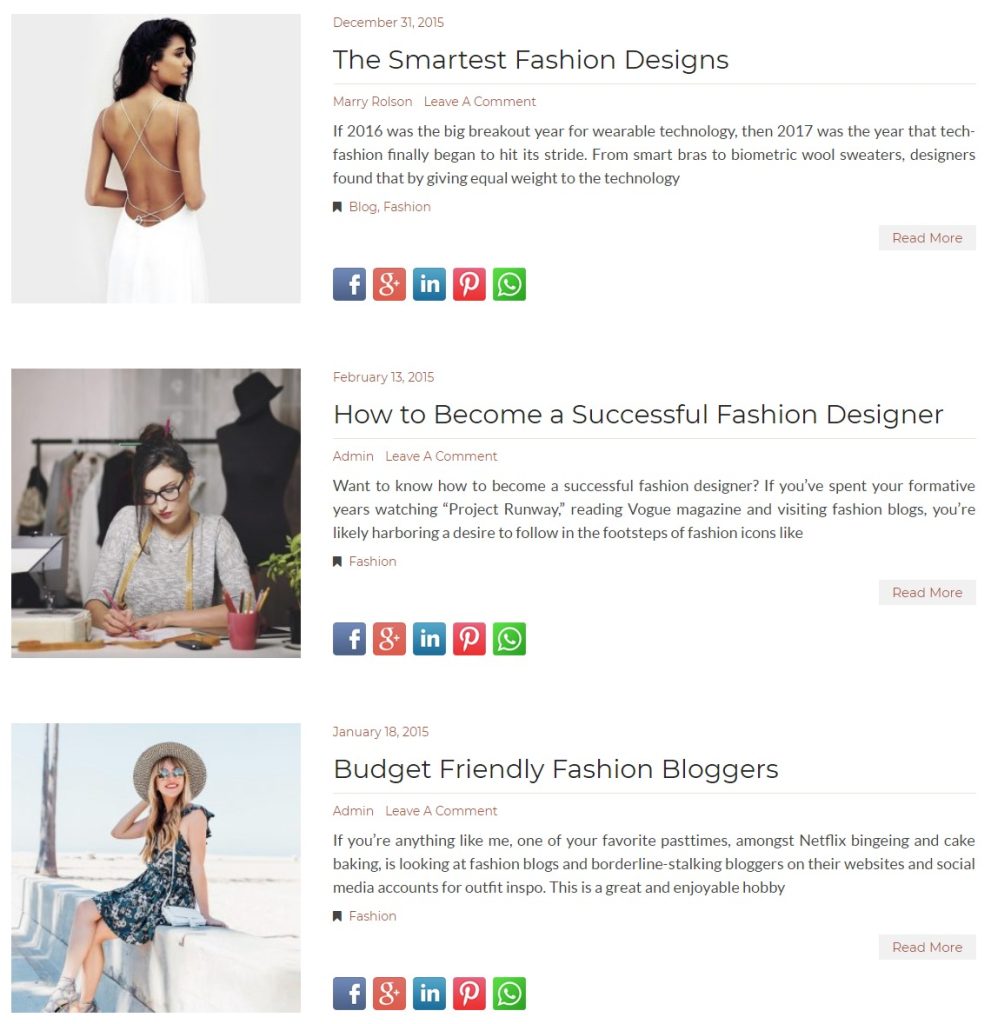Viewport: 991px width, 1024px height.
Task: Open The Smartest Fashion Designs post title
Action: click(530, 59)
